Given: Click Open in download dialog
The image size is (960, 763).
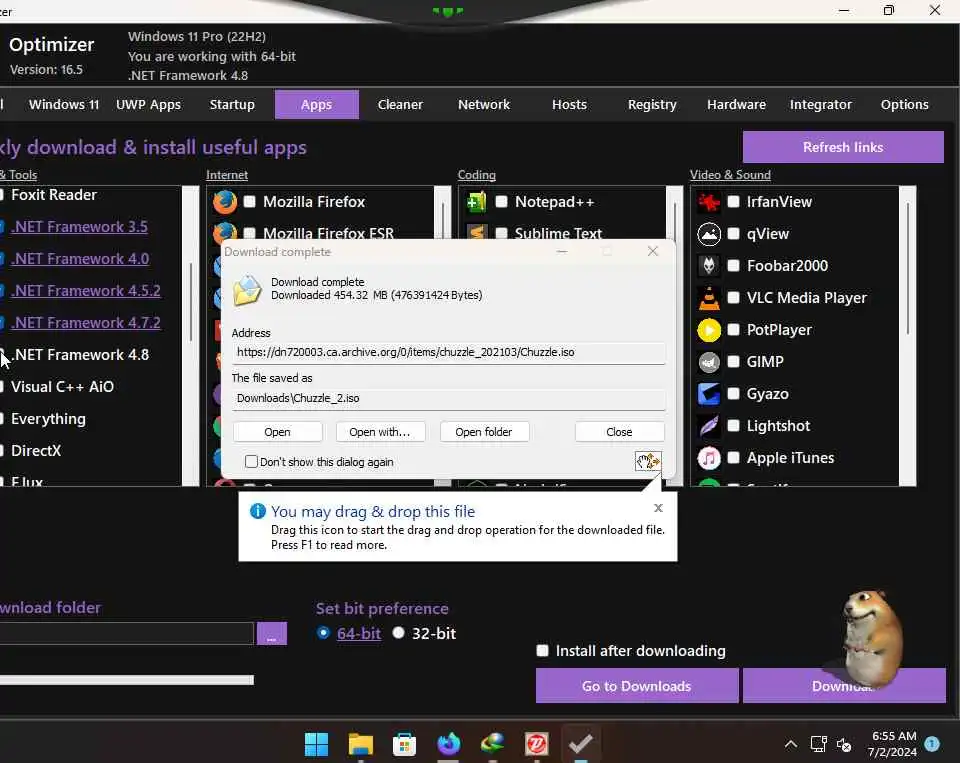Looking at the screenshot, I should point(277,432).
